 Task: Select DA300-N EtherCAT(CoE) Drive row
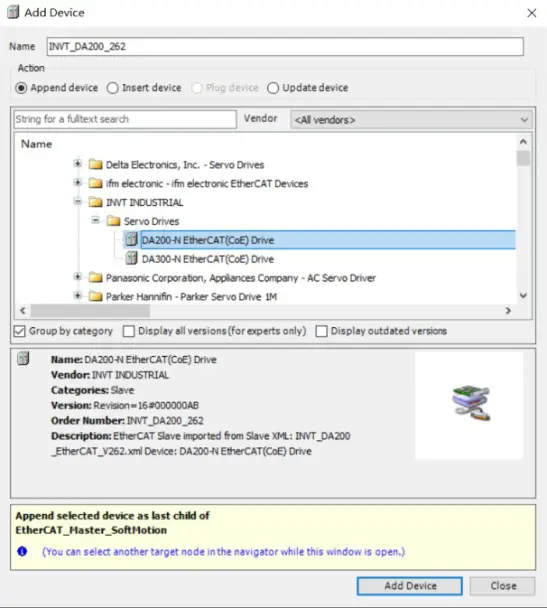pyautogui.click(x=208, y=259)
